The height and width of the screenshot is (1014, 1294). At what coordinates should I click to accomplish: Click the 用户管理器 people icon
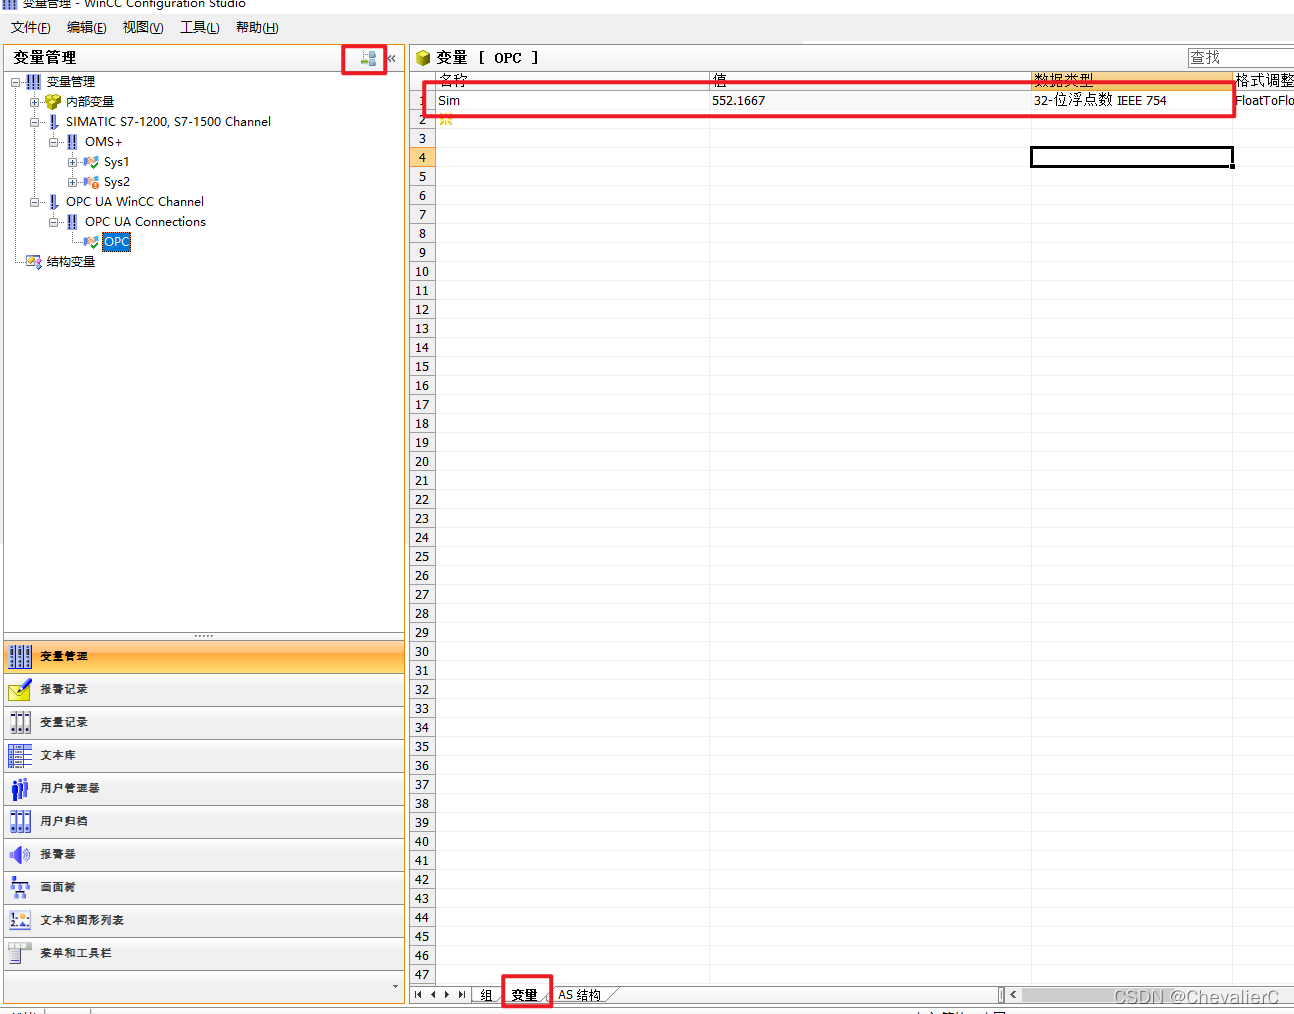tap(20, 789)
